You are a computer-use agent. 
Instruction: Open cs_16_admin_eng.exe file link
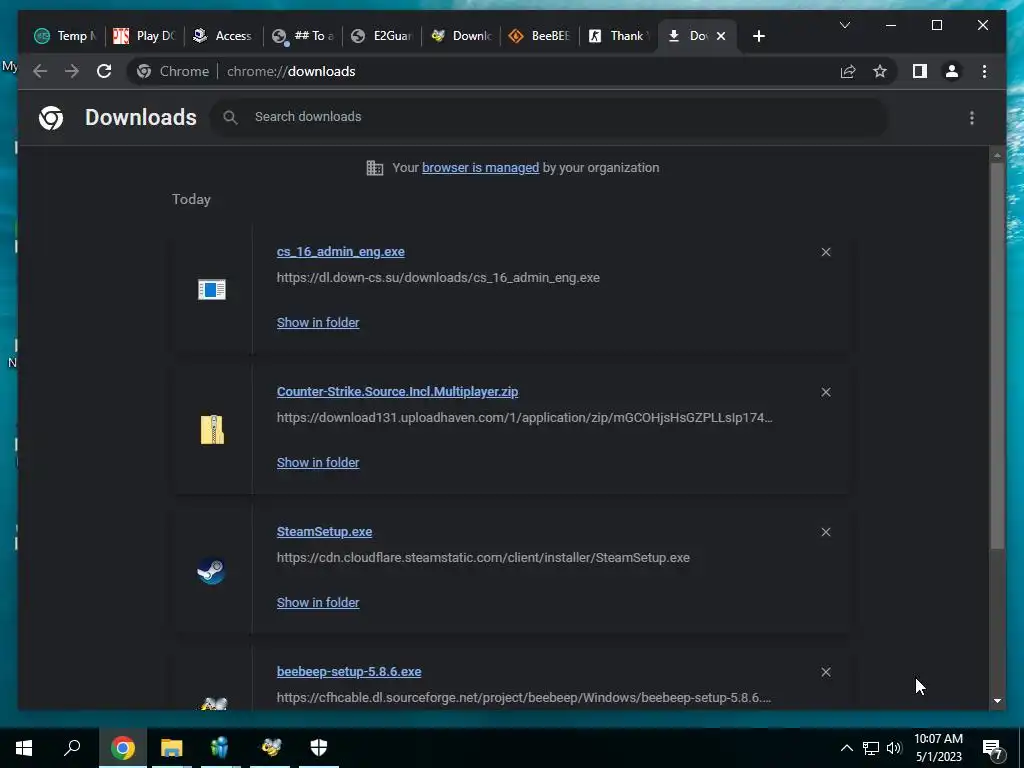pos(340,251)
